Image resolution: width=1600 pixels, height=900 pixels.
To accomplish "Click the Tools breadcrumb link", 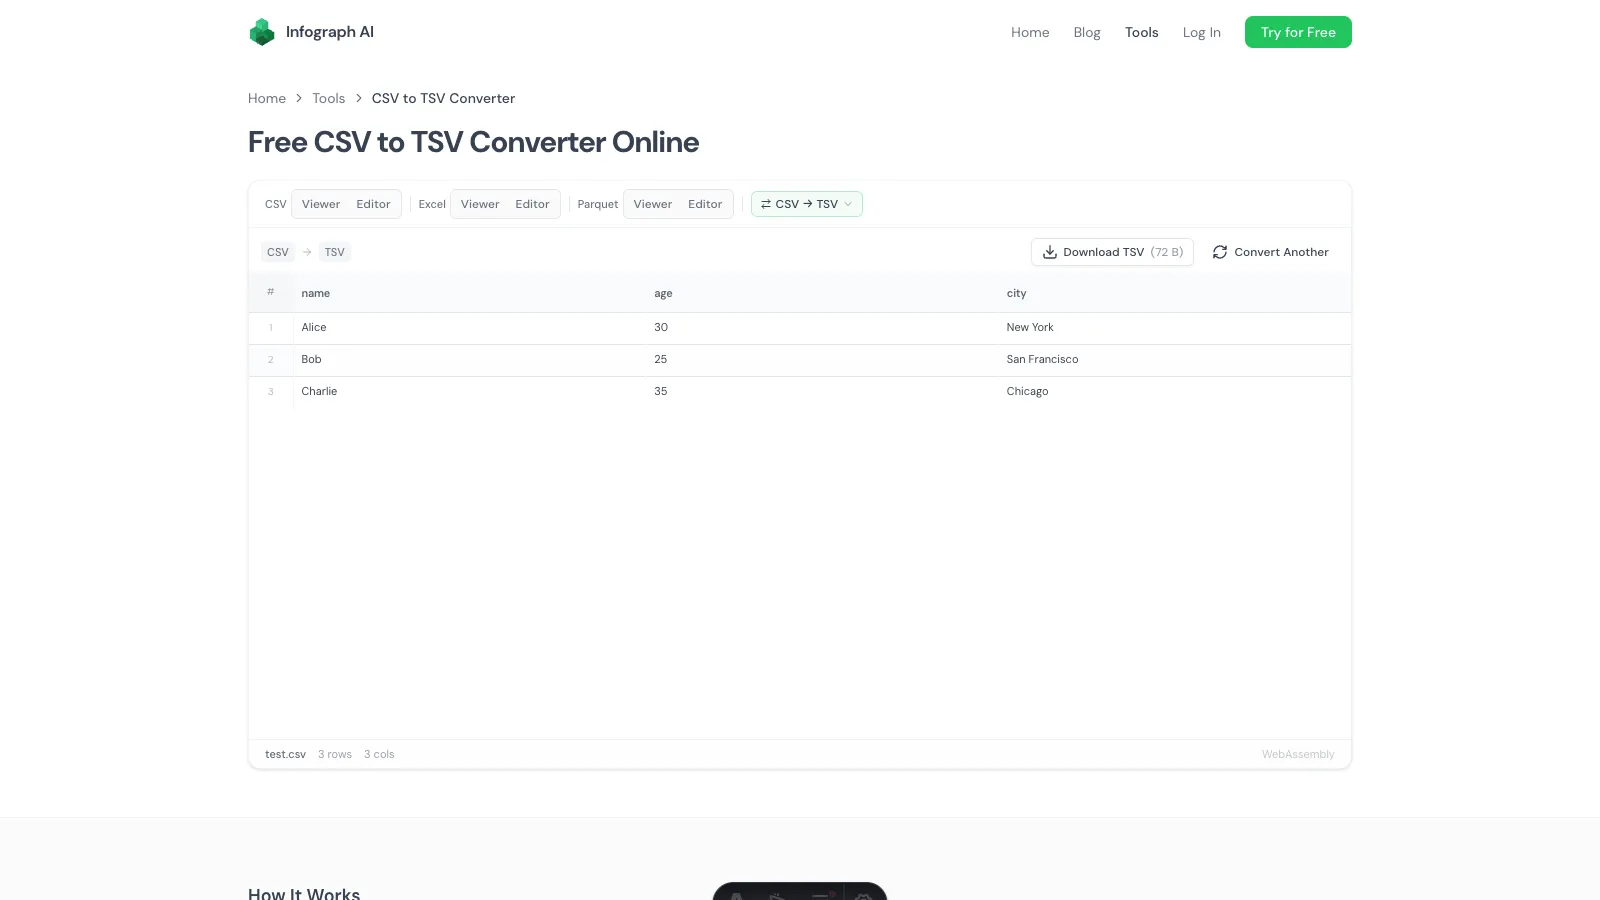I will click(328, 98).
